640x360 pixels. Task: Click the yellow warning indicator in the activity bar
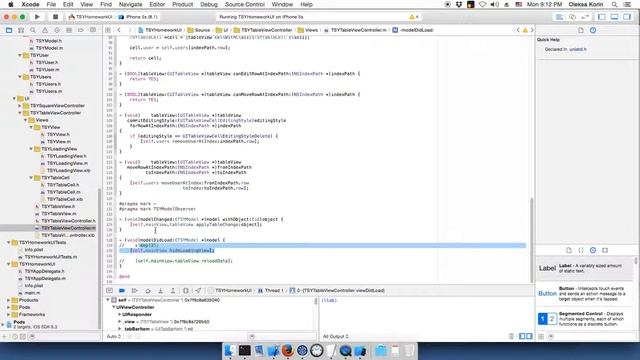[x=412, y=17]
